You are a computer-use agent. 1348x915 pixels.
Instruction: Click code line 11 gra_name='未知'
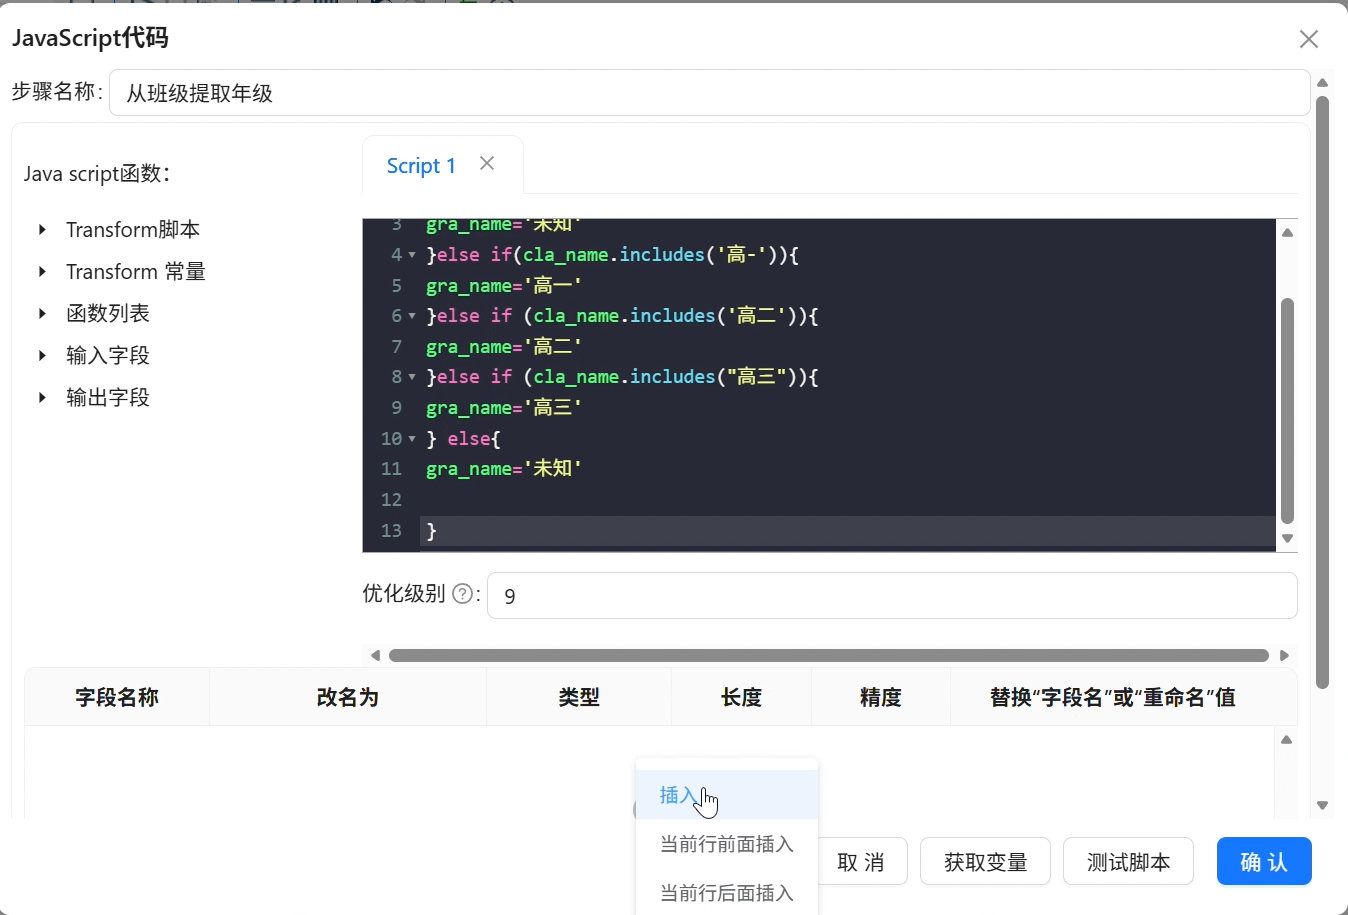pos(504,469)
